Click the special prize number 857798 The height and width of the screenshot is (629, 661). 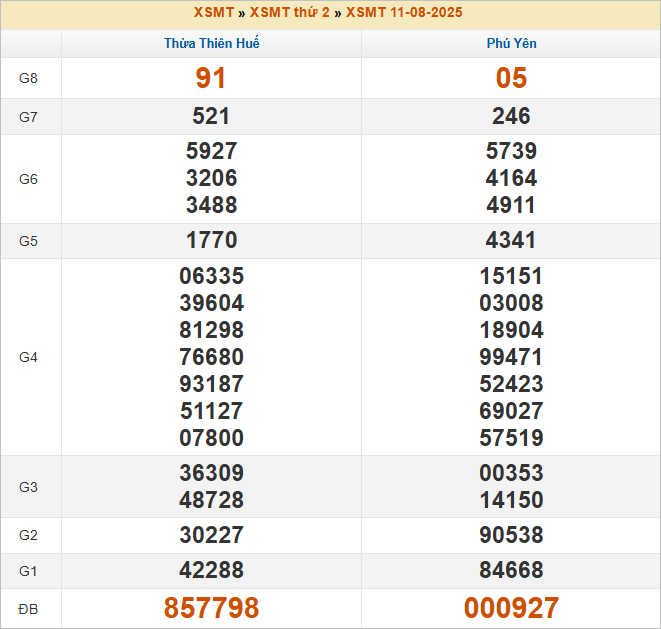click(x=211, y=608)
